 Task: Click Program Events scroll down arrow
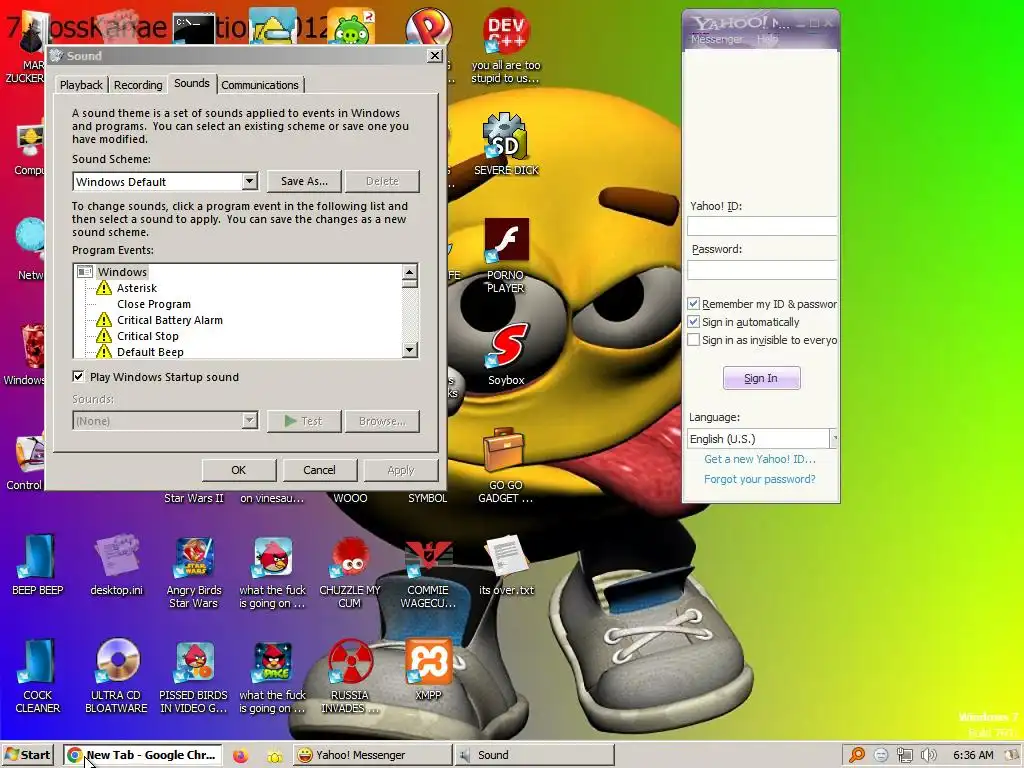click(409, 350)
